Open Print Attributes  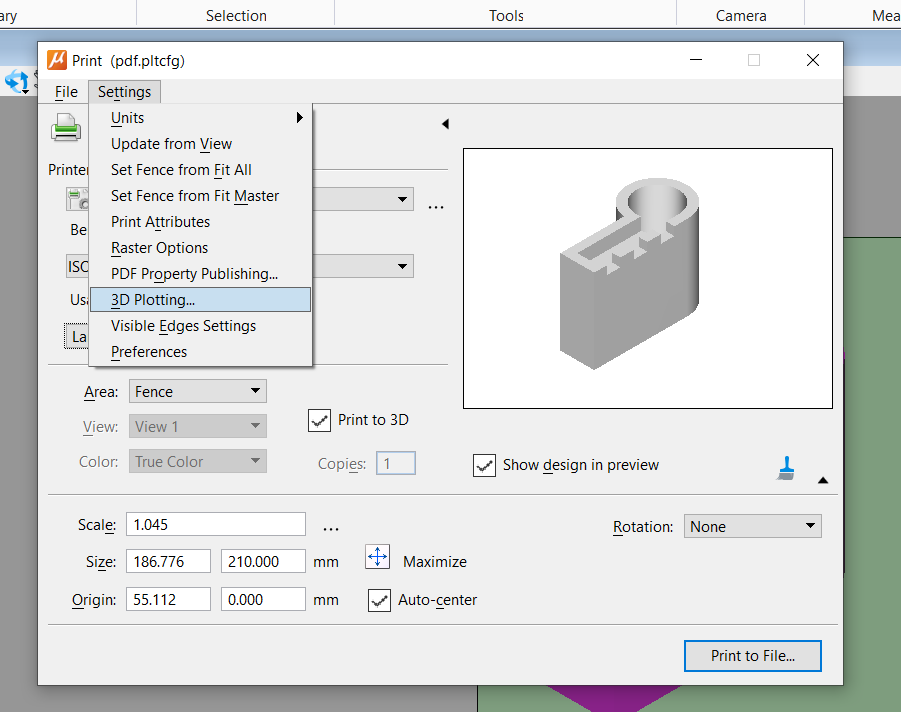tap(201, 222)
